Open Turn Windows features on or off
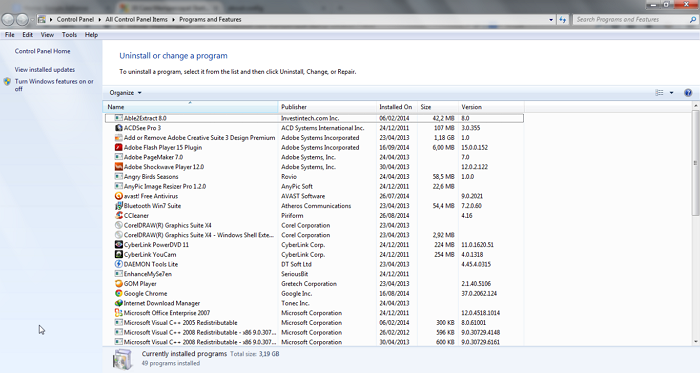The width and height of the screenshot is (700, 373). tap(54, 85)
